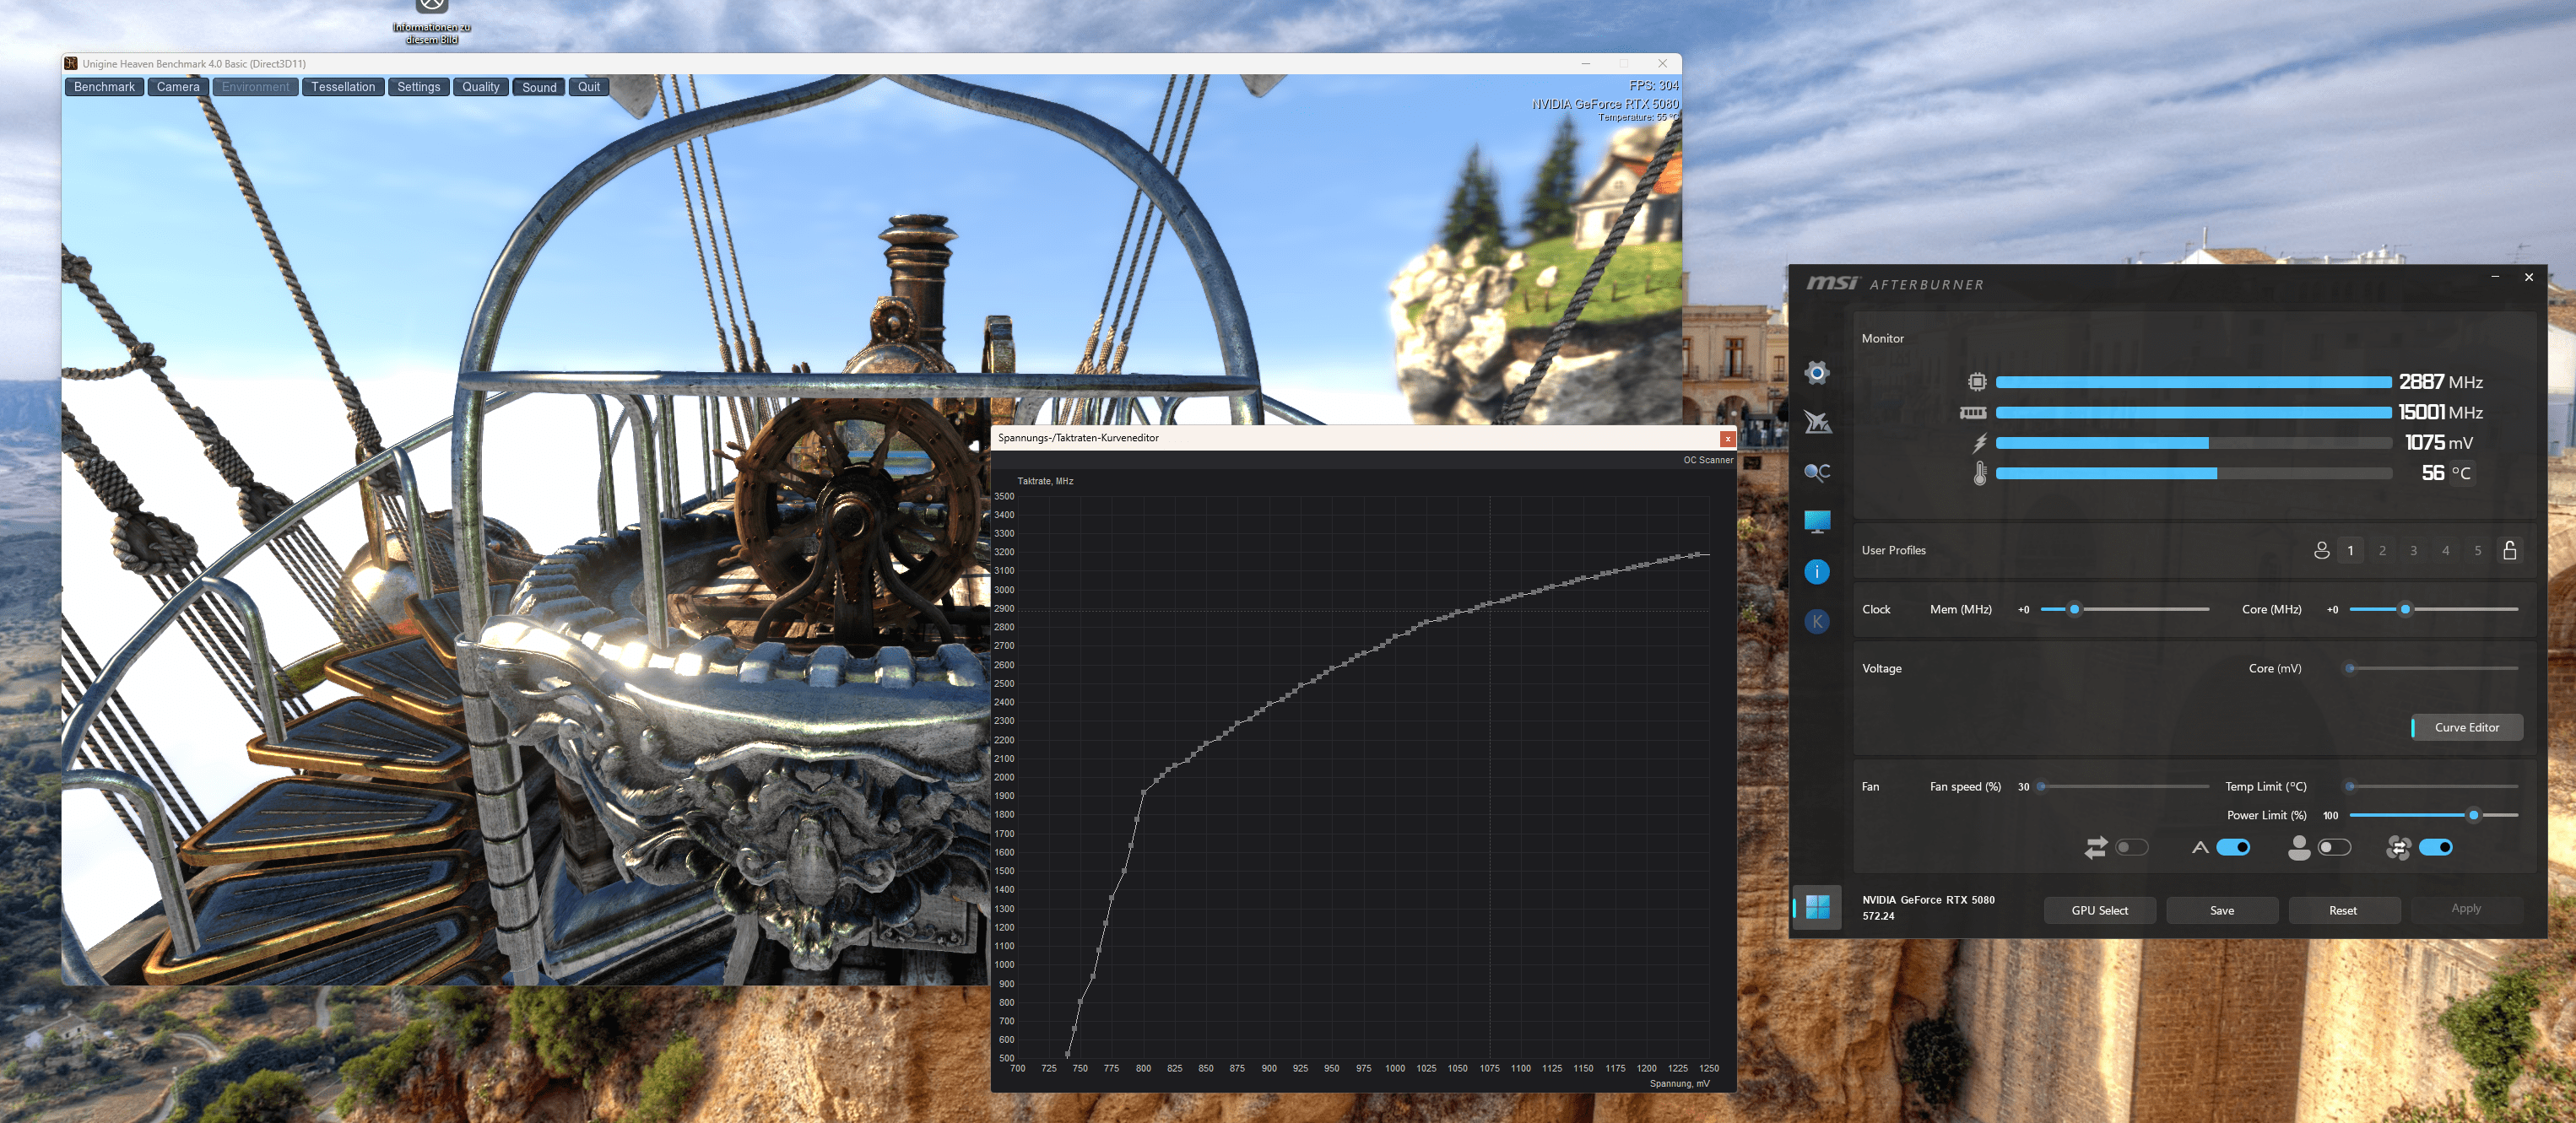Click the GPU core clock chip icon

(1977, 382)
